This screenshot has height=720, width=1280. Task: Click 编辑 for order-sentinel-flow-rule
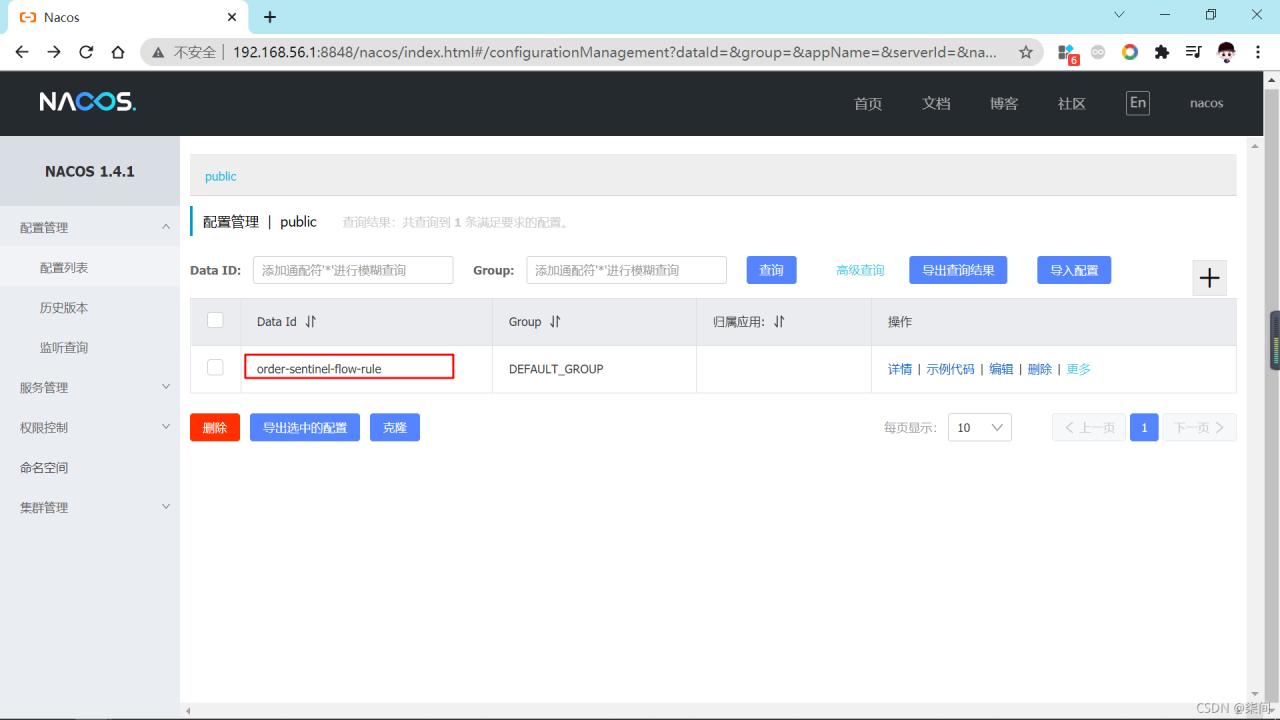1001,369
